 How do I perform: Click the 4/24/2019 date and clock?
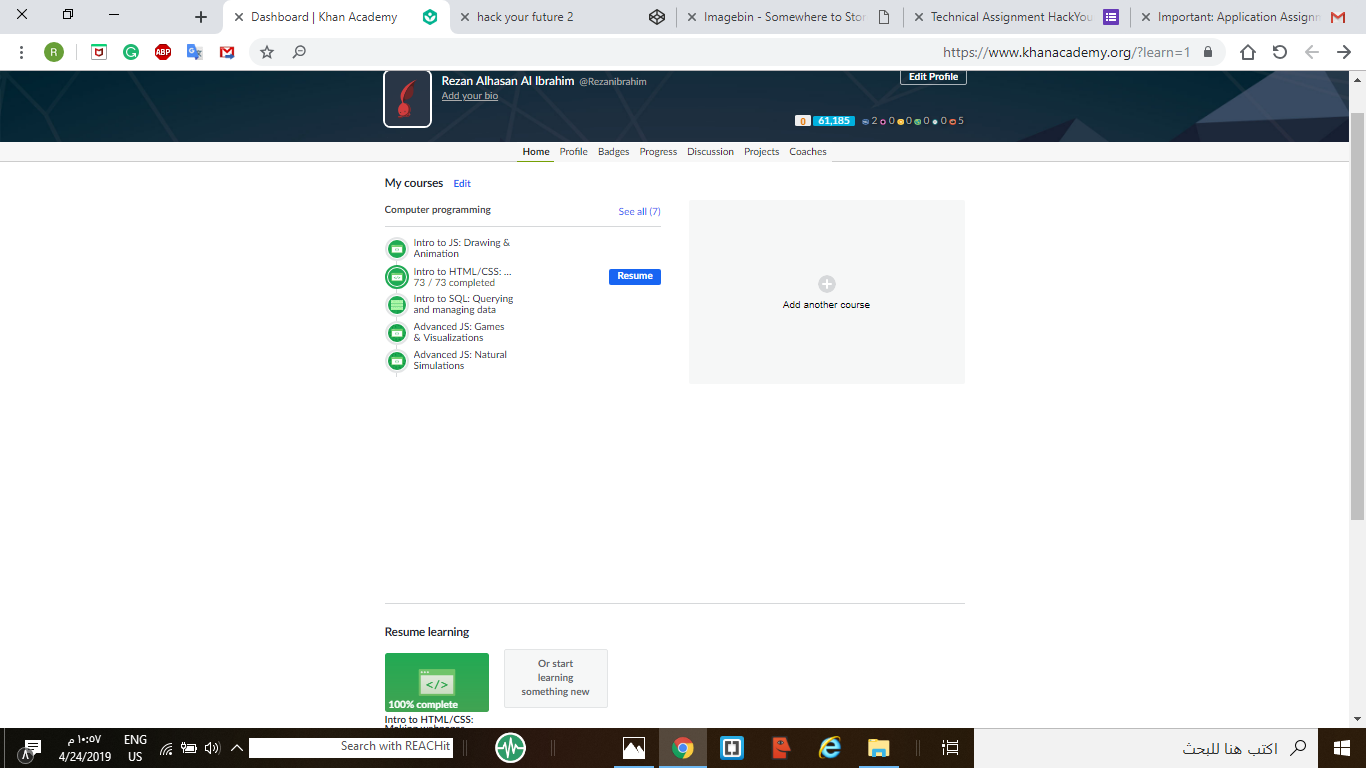(x=84, y=748)
